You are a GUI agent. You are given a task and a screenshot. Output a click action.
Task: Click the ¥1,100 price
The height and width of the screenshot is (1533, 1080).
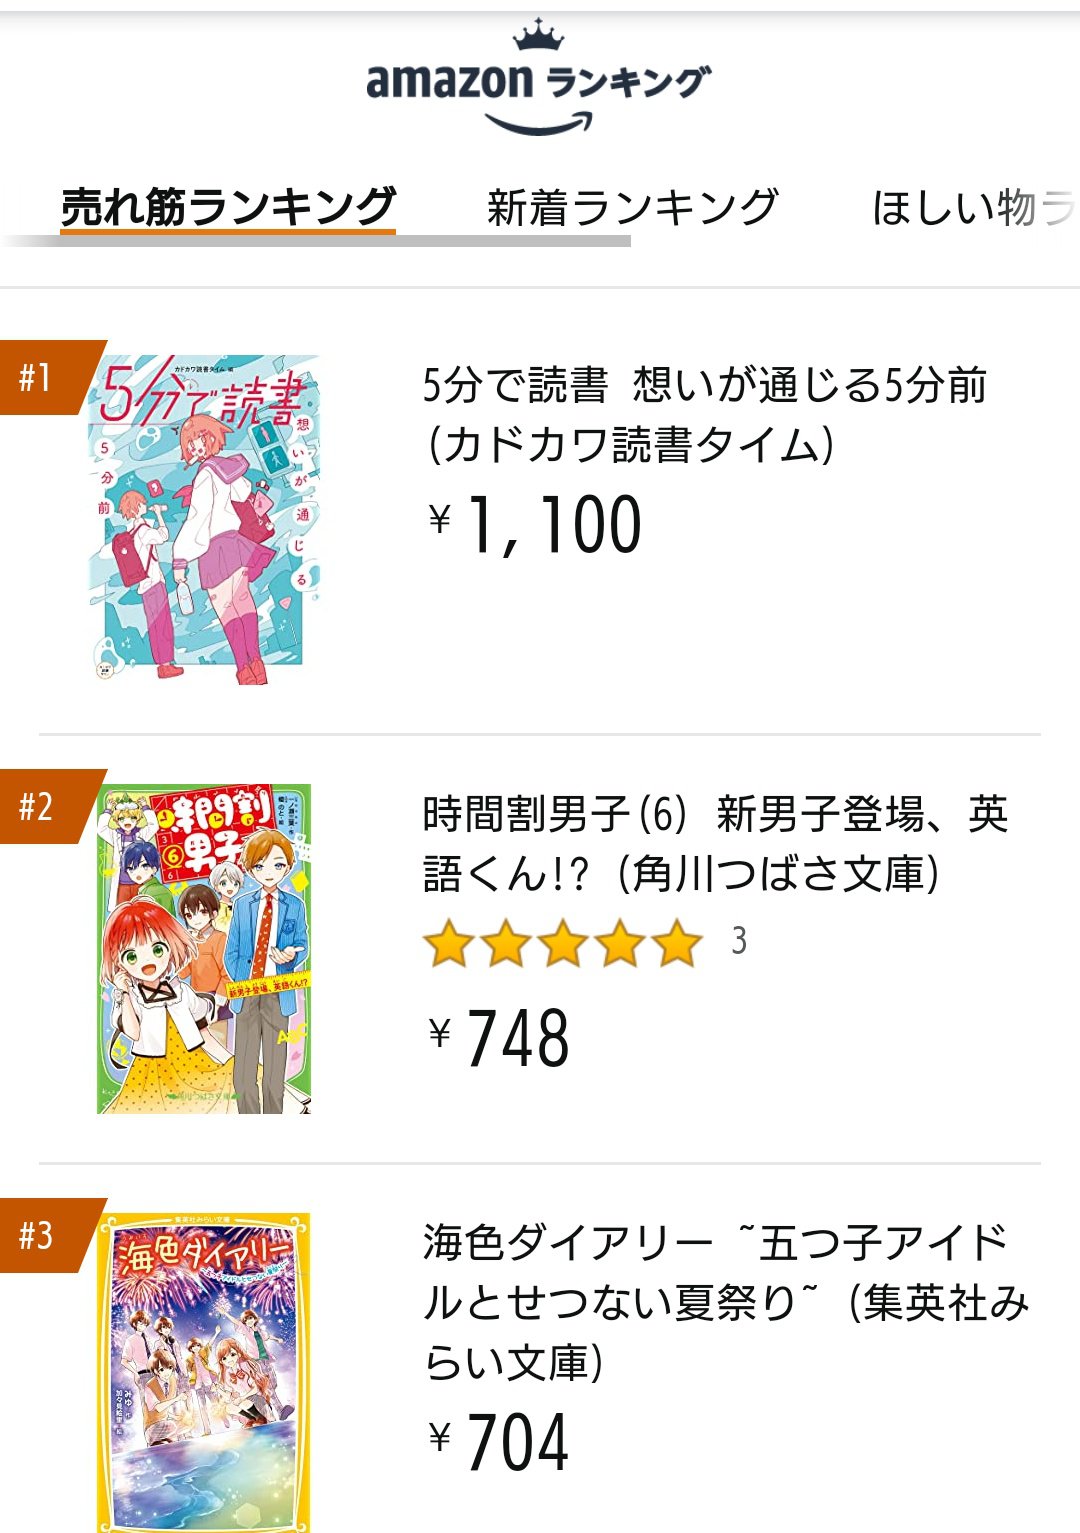click(536, 525)
